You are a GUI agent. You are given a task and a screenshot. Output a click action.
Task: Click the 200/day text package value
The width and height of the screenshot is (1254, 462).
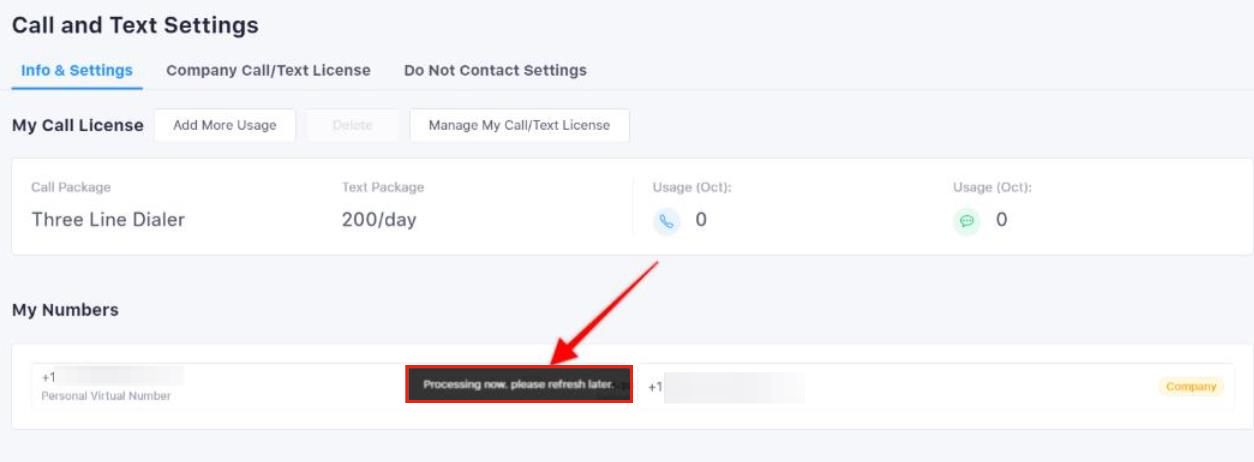(379, 220)
